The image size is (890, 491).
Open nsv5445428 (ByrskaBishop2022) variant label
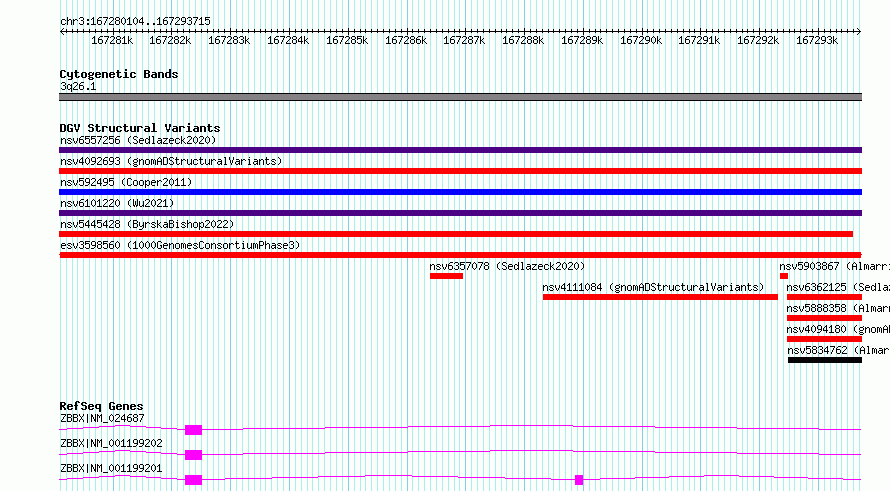tap(147, 224)
